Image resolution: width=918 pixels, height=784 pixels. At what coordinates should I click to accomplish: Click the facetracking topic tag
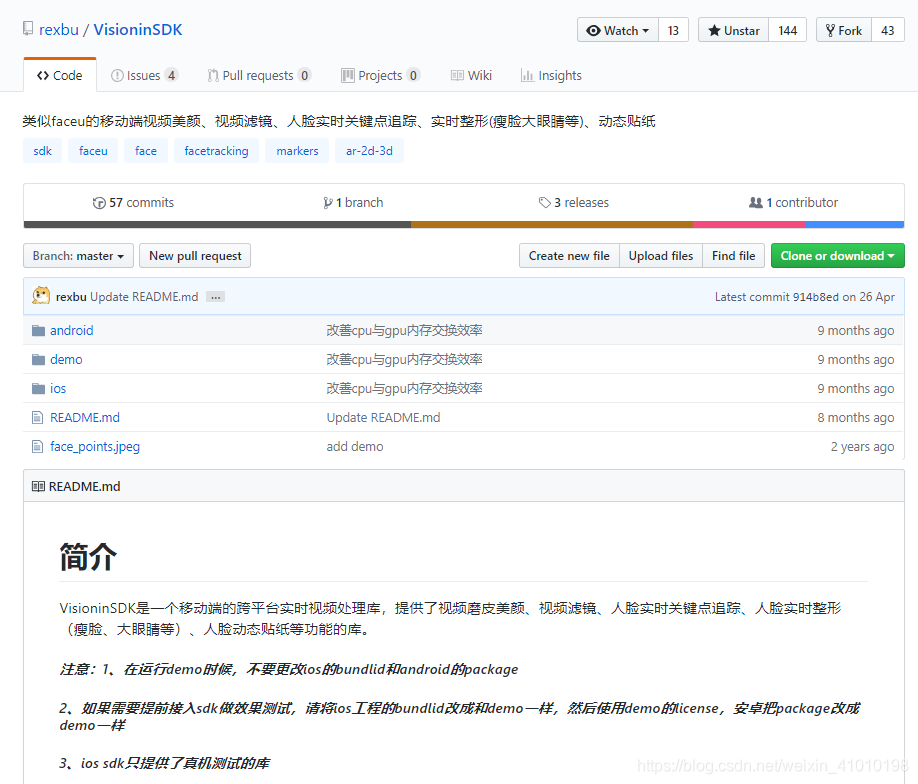pyautogui.click(x=216, y=151)
